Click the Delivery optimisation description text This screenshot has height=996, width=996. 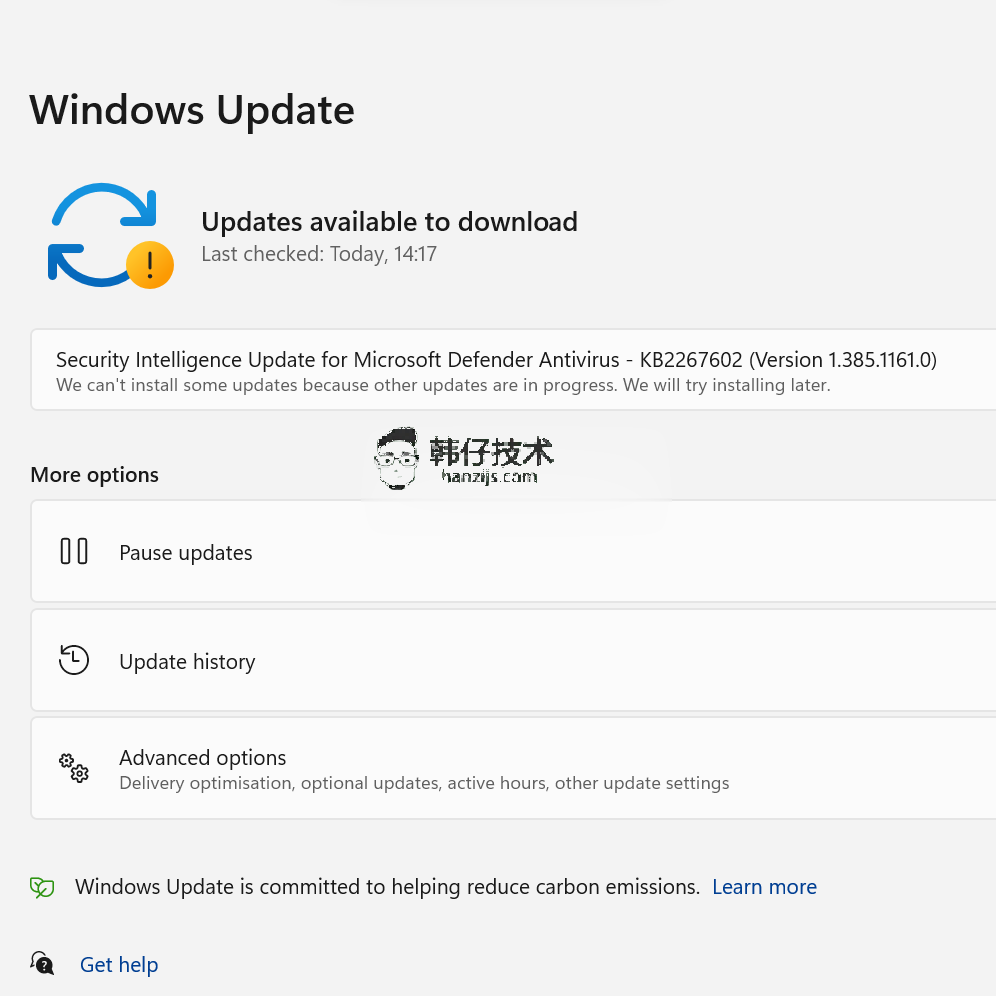(424, 783)
